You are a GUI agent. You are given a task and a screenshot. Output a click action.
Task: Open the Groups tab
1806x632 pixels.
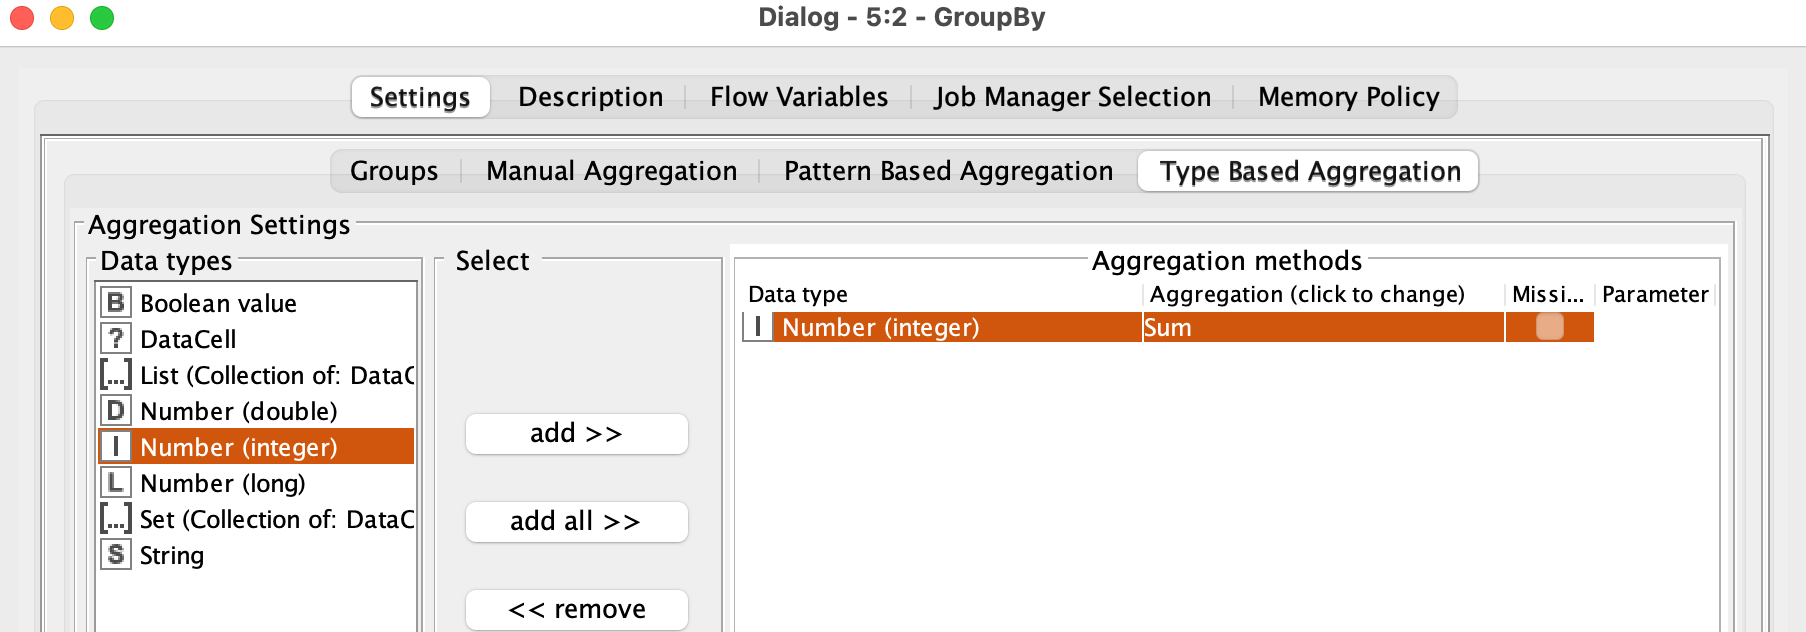click(394, 171)
